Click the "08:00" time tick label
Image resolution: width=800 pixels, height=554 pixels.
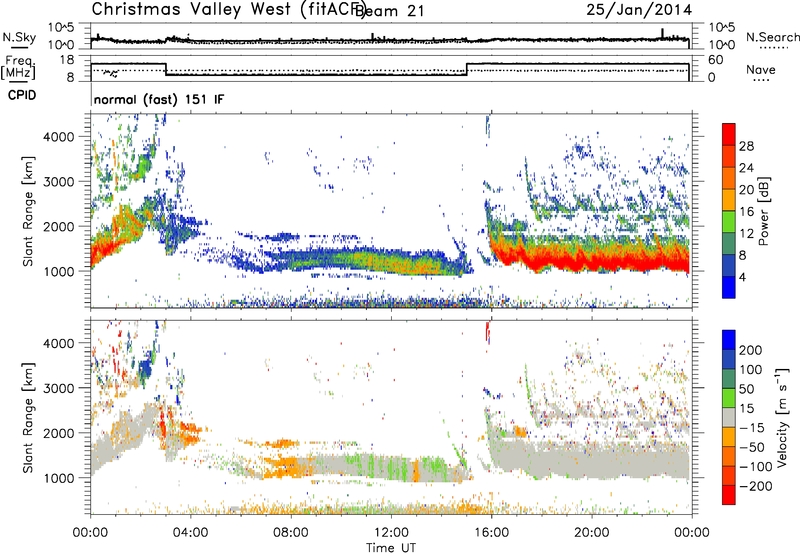tap(290, 533)
